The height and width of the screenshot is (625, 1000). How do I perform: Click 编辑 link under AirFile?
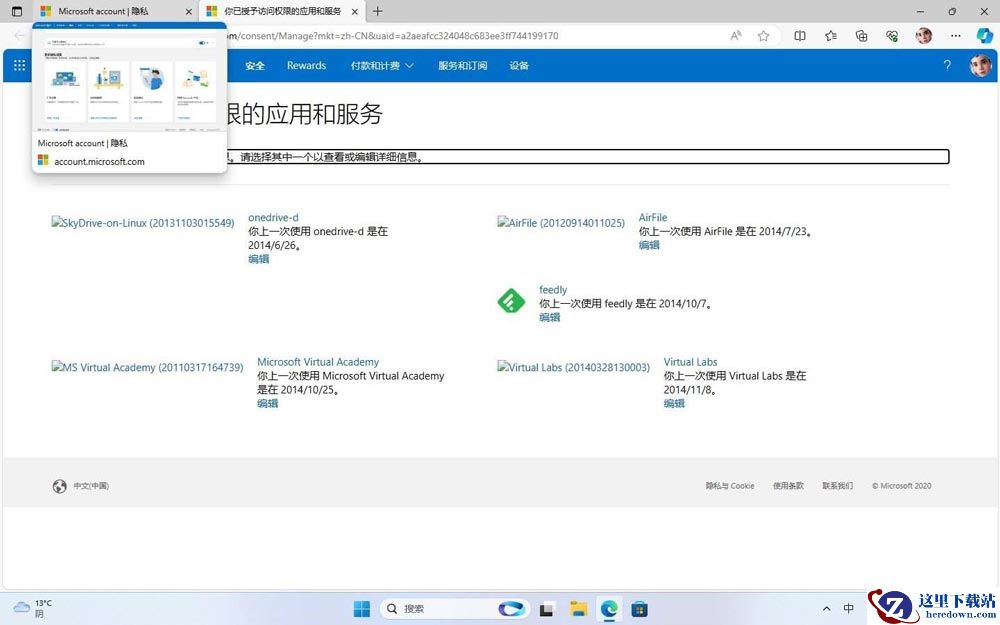point(649,245)
